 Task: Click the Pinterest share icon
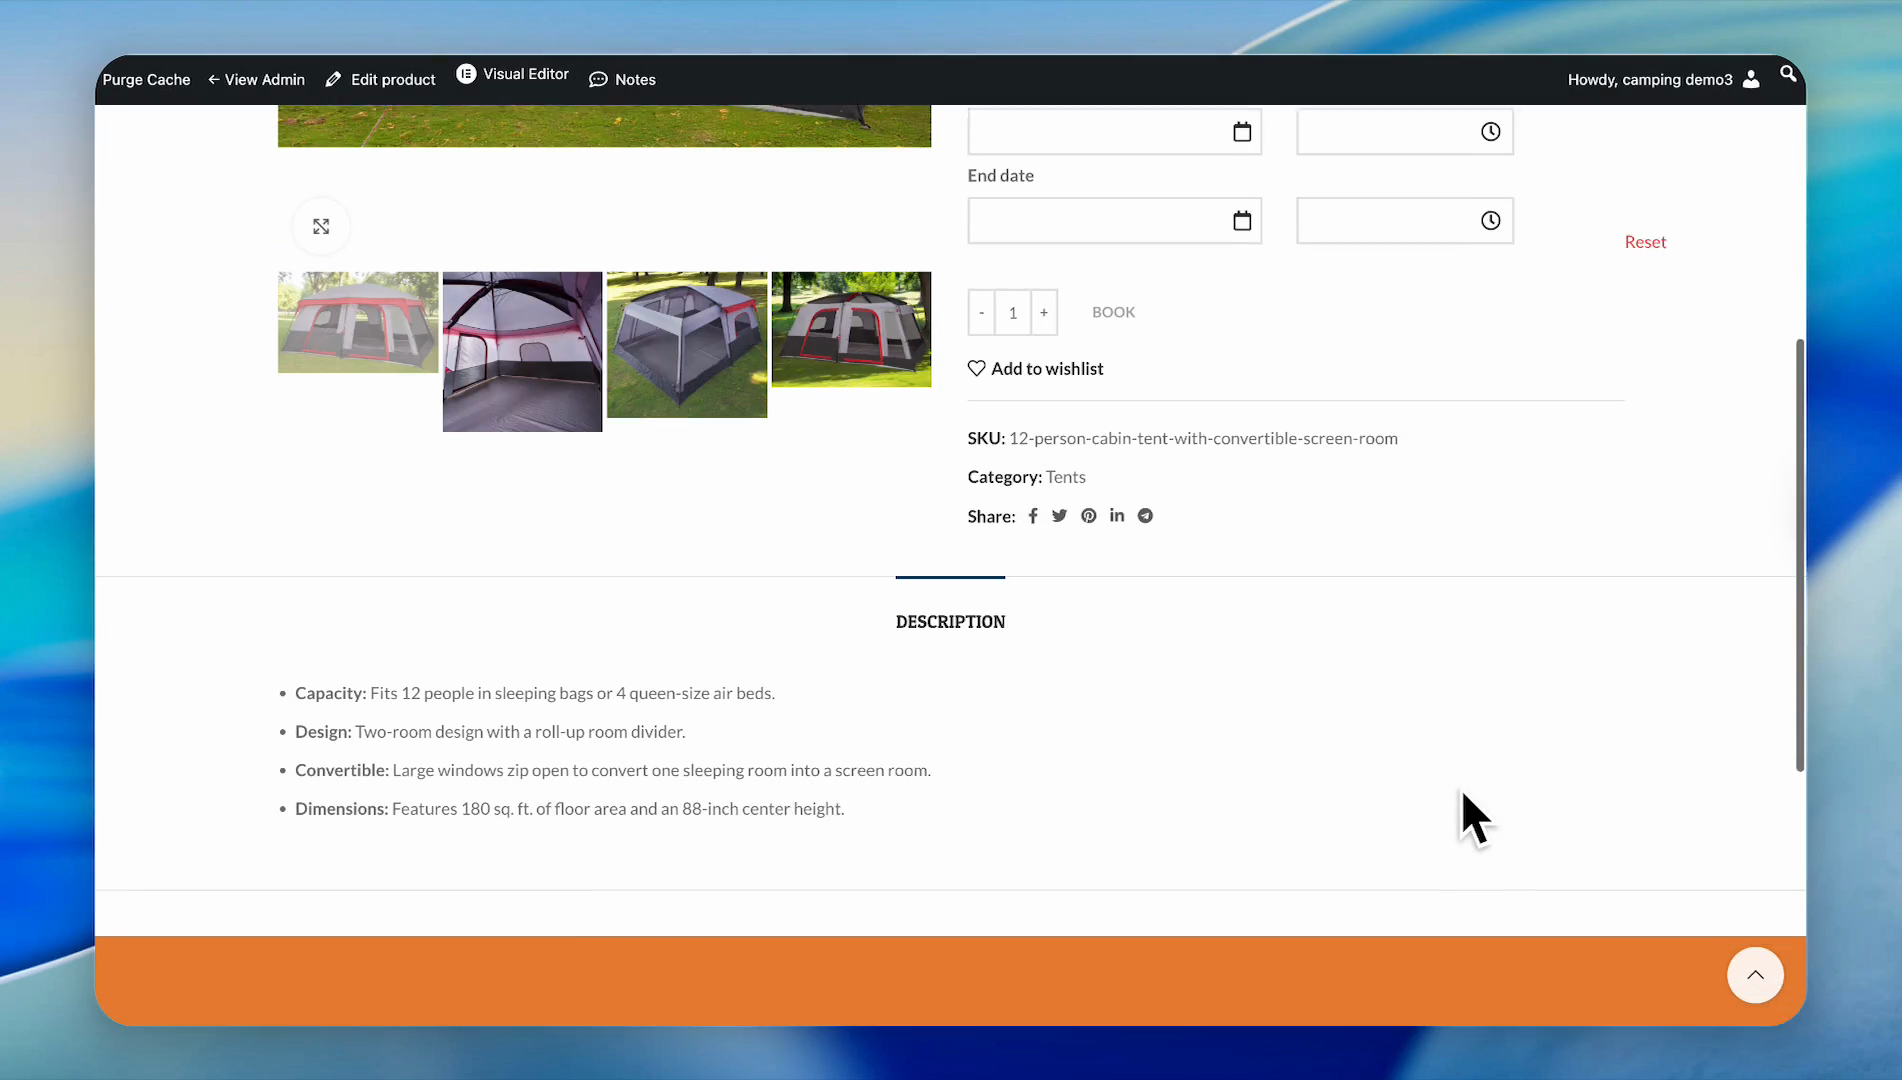point(1088,516)
